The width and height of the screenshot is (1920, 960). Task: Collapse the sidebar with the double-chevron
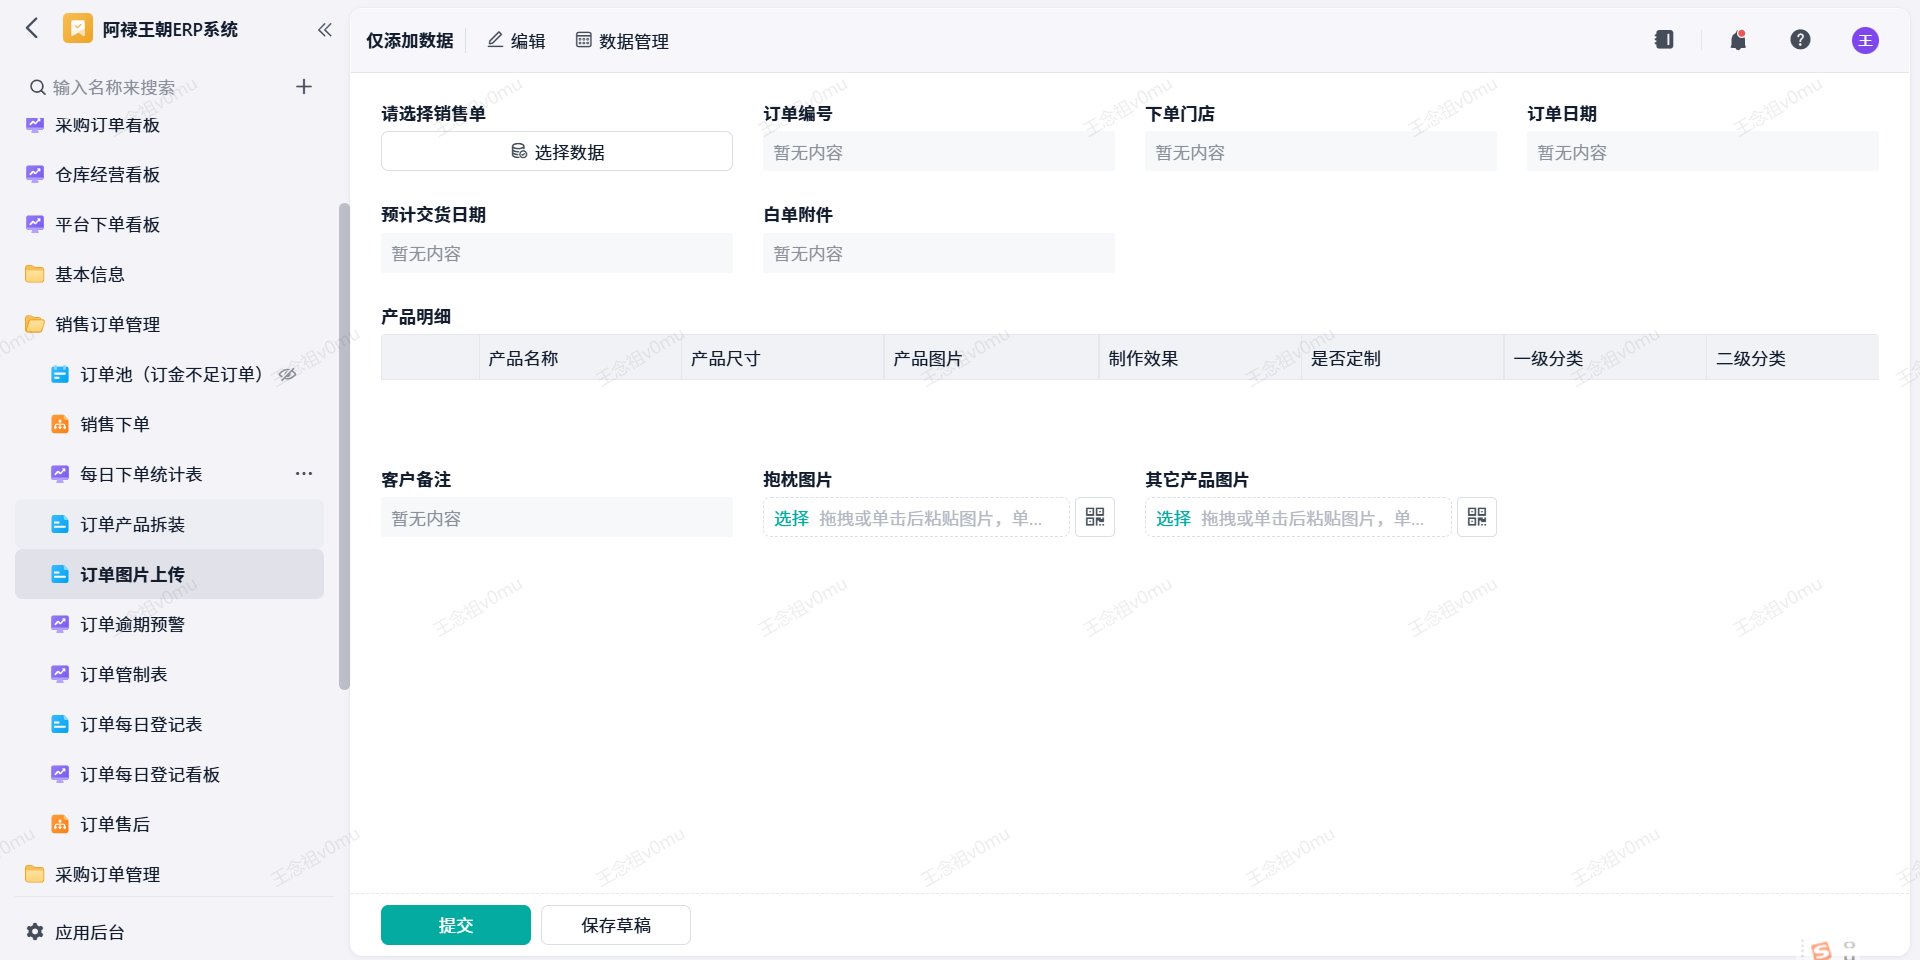pos(324,30)
